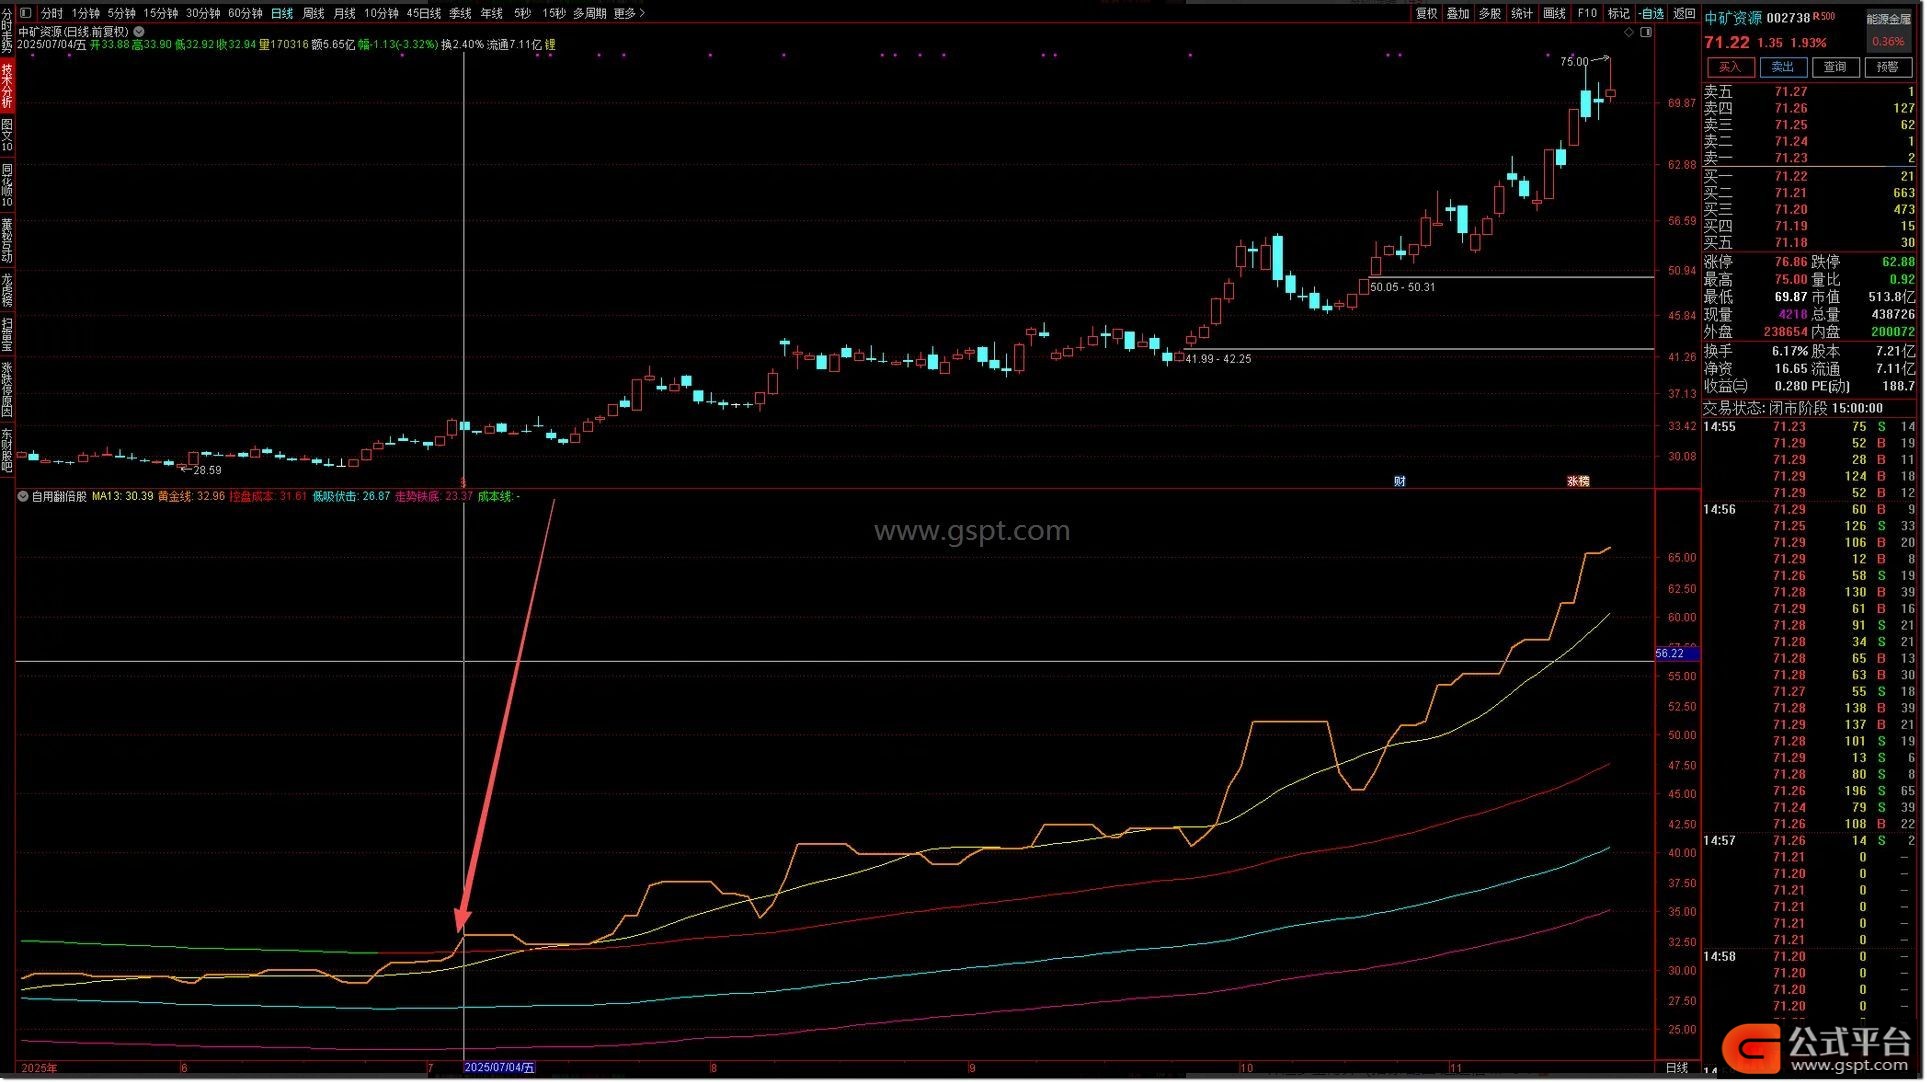Screen dimensions: 1927x1082
Task: Click the 2025/07/04 date label on timeline
Action: click(x=499, y=1067)
